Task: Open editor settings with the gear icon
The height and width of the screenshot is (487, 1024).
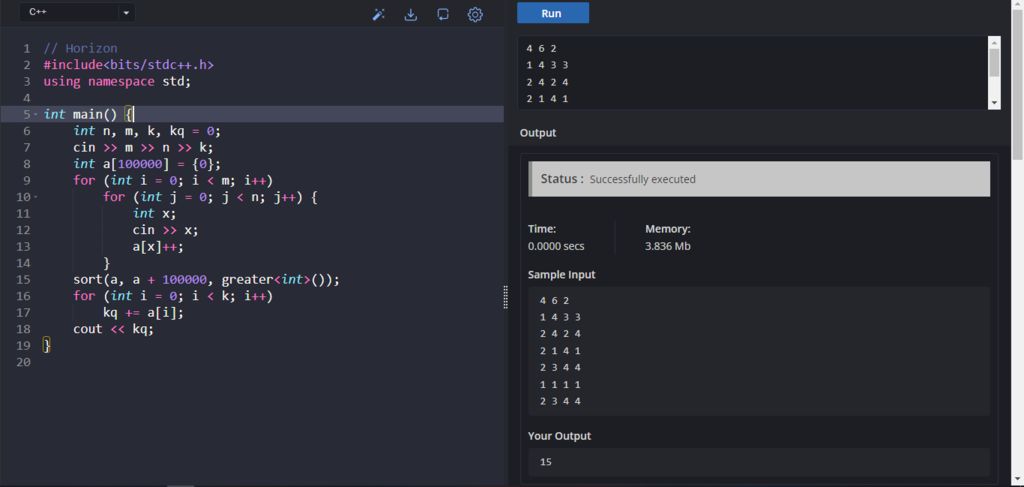Action: (x=475, y=14)
